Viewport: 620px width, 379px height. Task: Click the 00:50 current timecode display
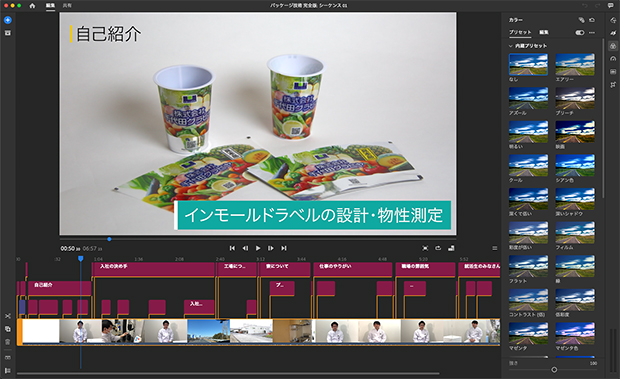tap(70, 249)
